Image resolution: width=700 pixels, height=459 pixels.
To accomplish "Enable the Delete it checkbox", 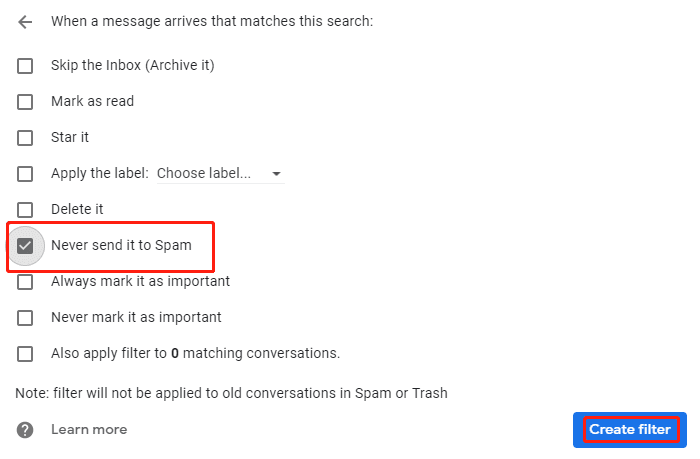I will (x=25, y=209).
